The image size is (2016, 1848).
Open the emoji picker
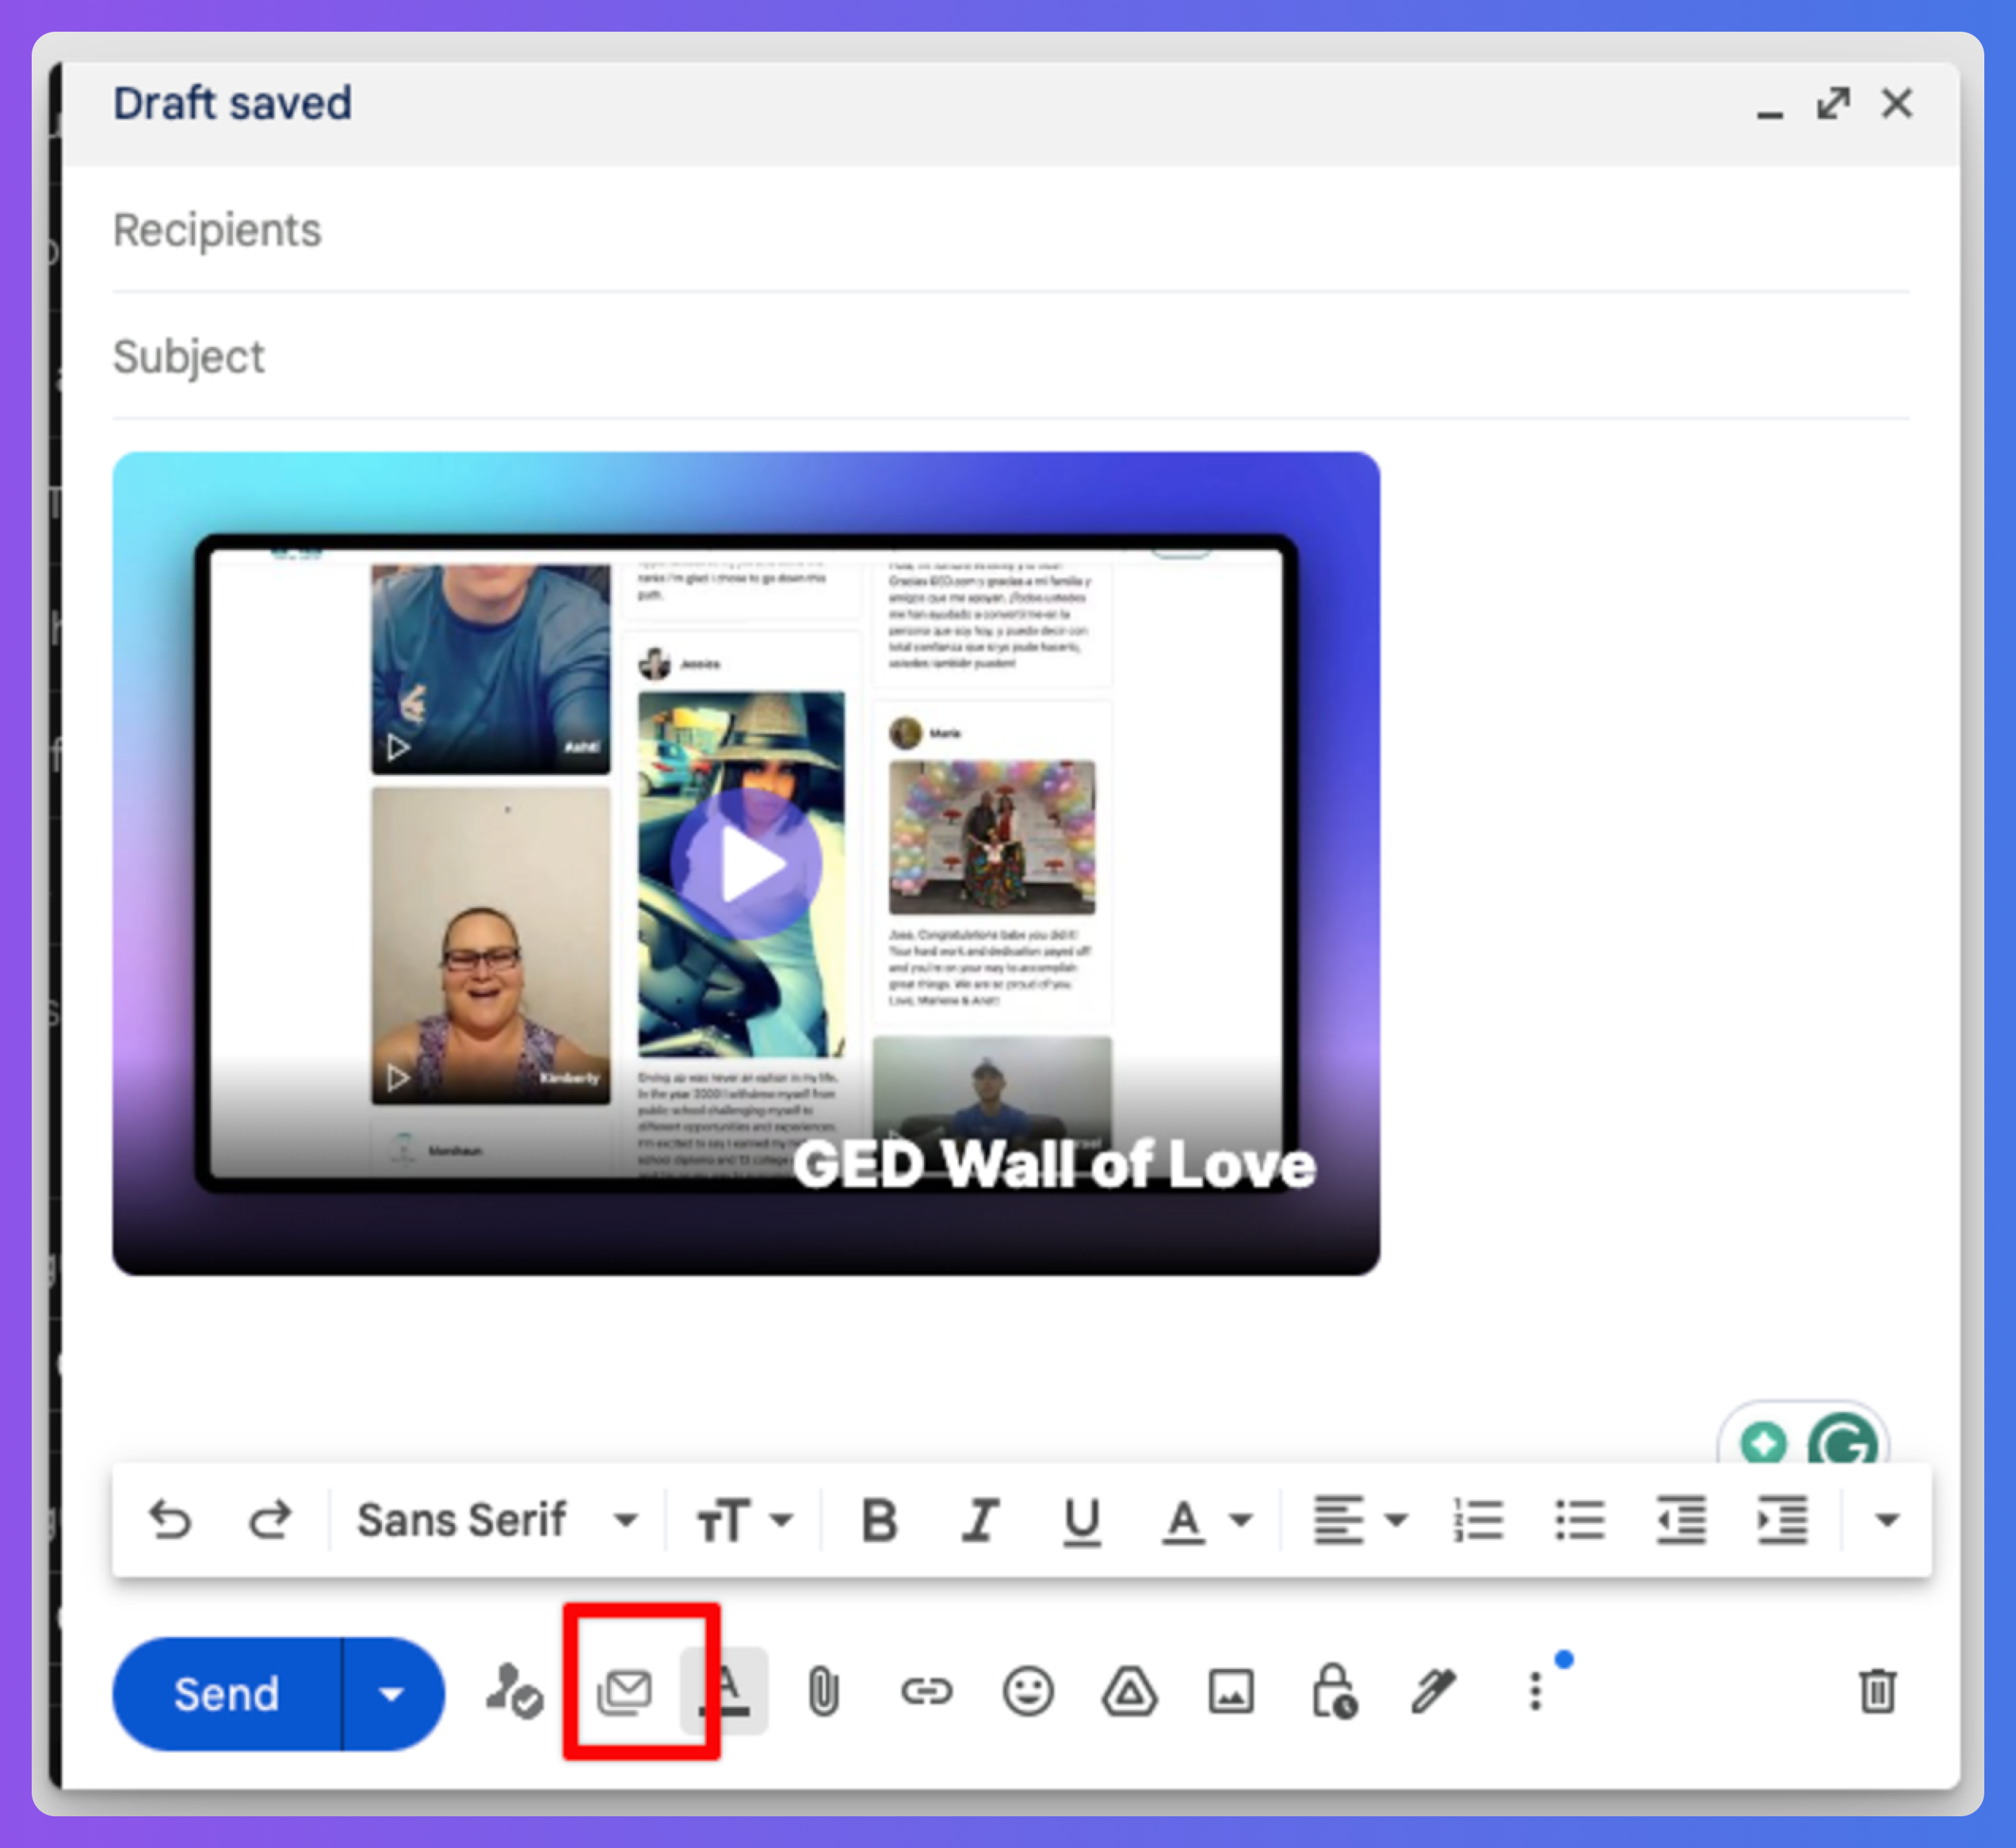pyautogui.click(x=1028, y=1692)
